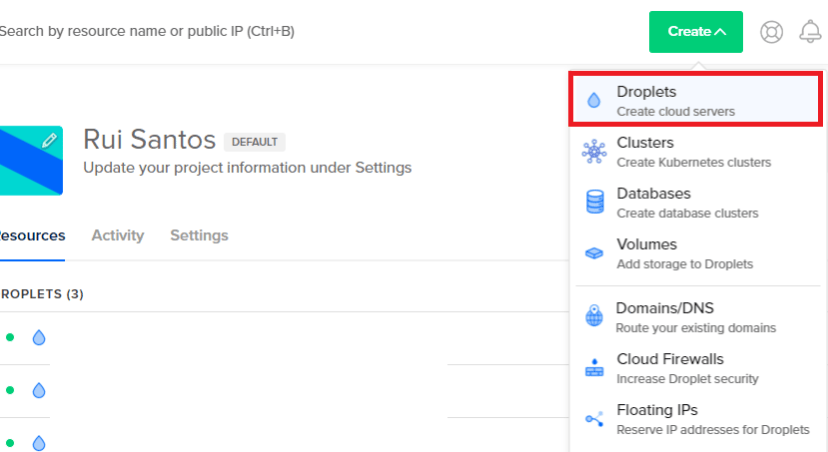
Task: Click the Floating IPs icon
Action: pyautogui.click(x=594, y=419)
